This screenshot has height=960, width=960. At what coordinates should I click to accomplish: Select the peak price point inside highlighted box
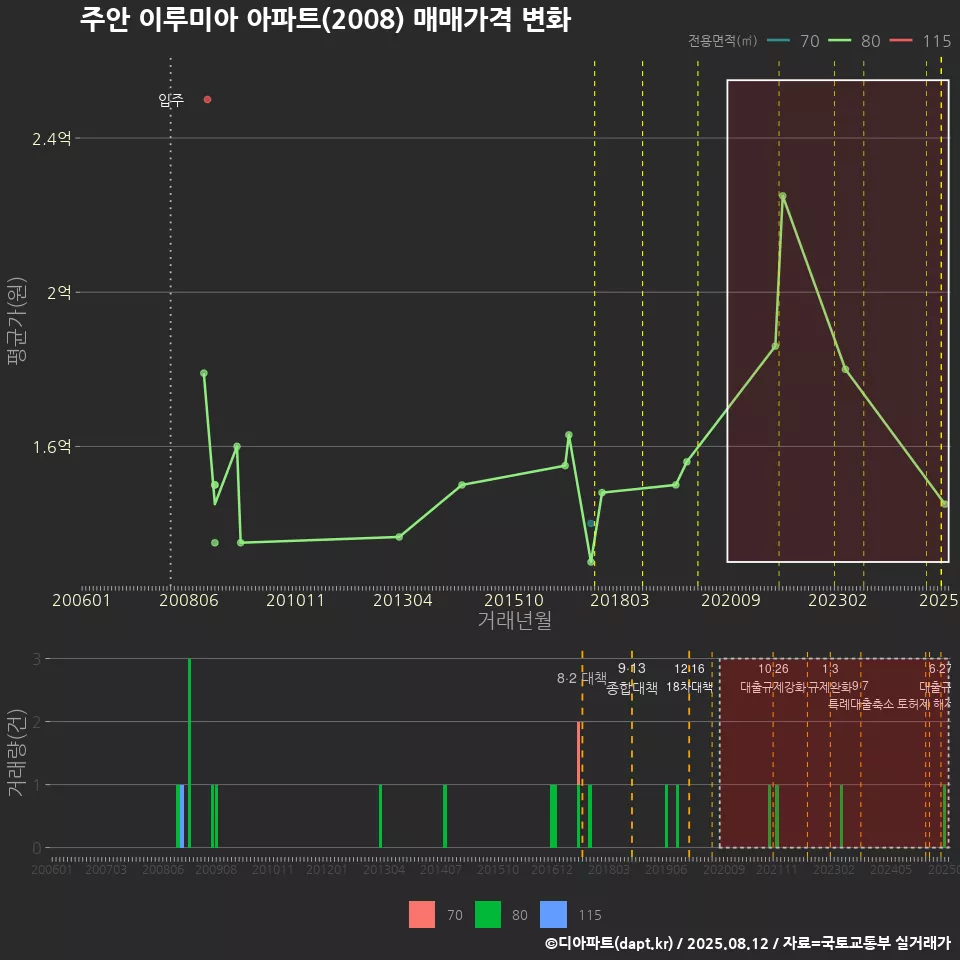[x=782, y=196]
